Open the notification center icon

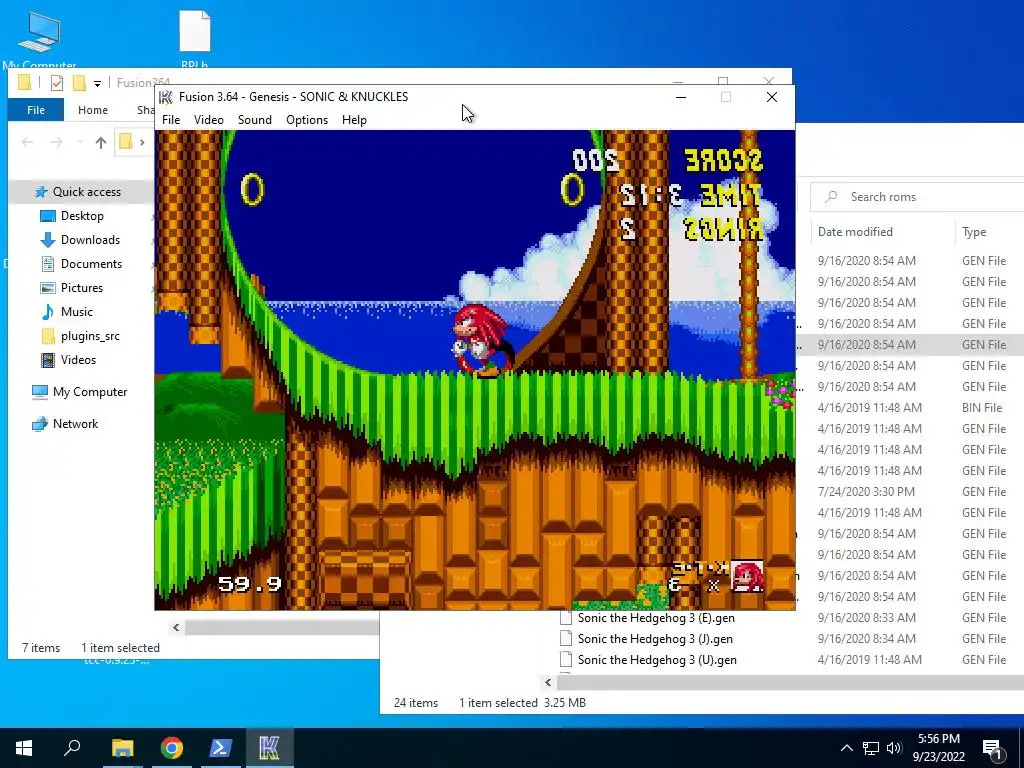(992, 748)
